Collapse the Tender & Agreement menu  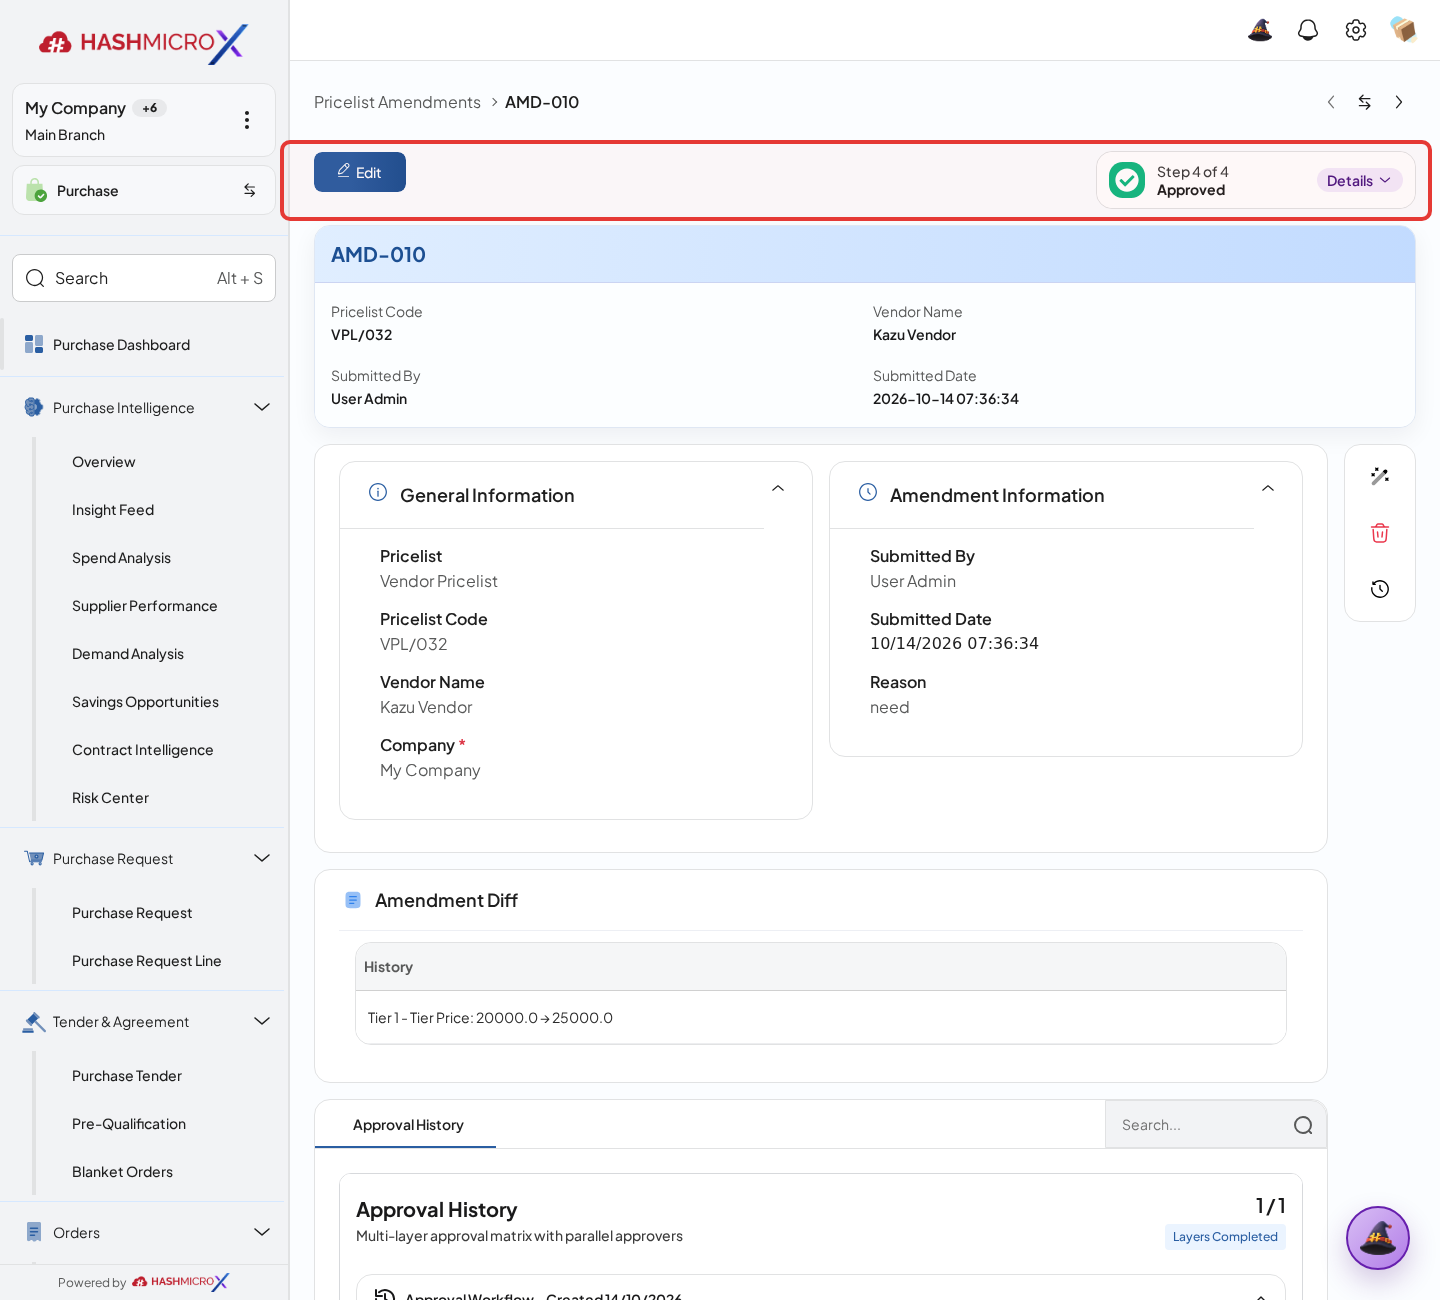click(262, 1021)
